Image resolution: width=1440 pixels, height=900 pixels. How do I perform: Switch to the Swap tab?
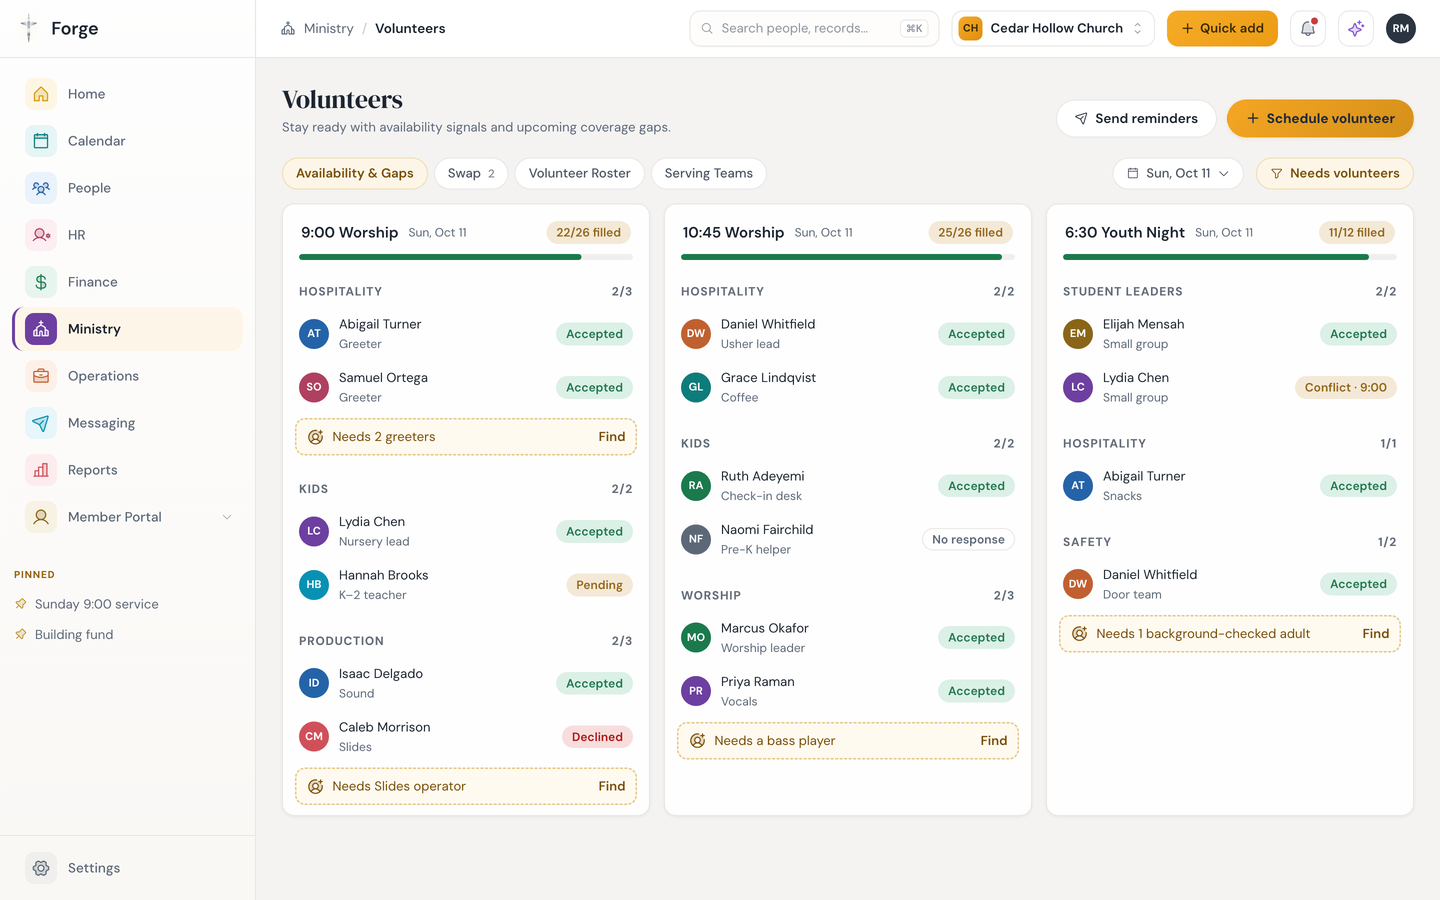(471, 173)
